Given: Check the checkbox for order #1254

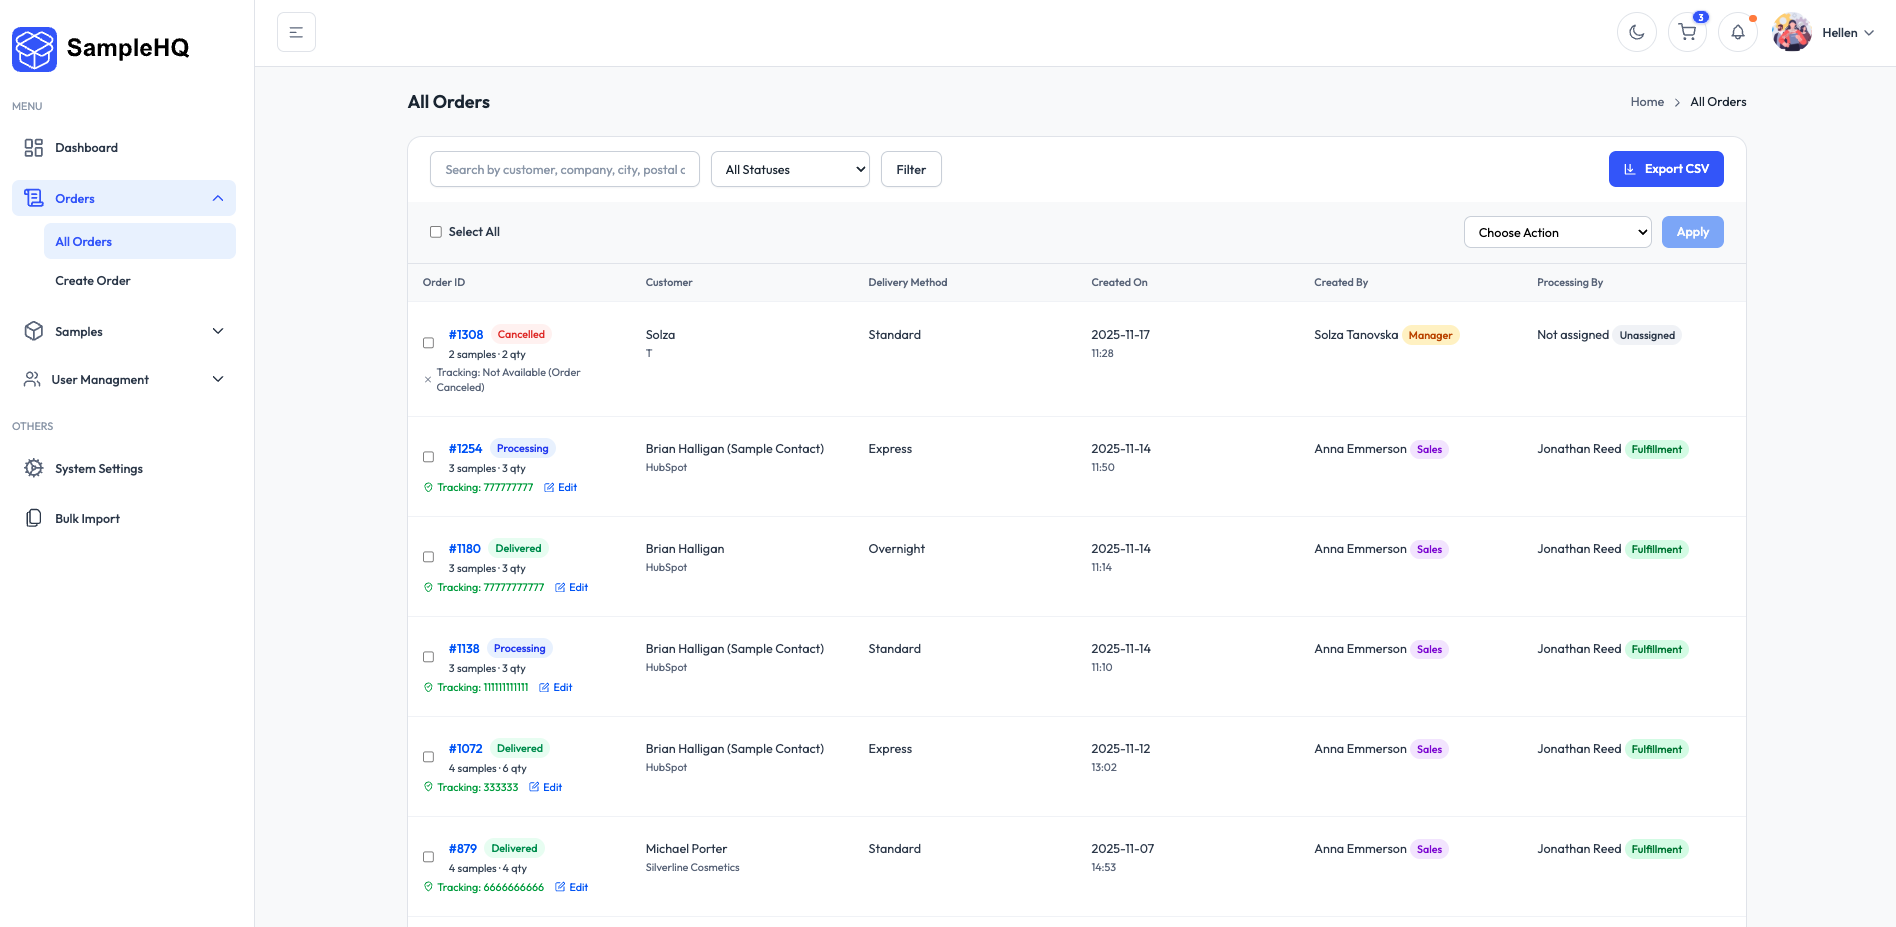Looking at the screenshot, I should [428, 457].
